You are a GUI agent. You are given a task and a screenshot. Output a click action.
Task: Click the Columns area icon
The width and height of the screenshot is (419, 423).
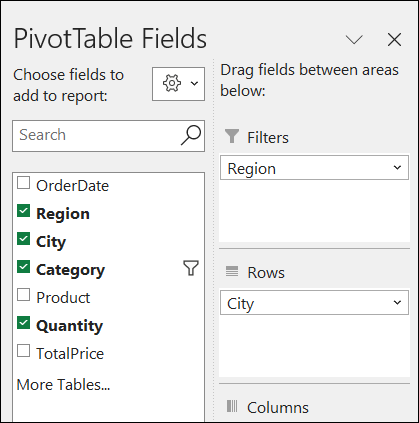pos(232,406)
